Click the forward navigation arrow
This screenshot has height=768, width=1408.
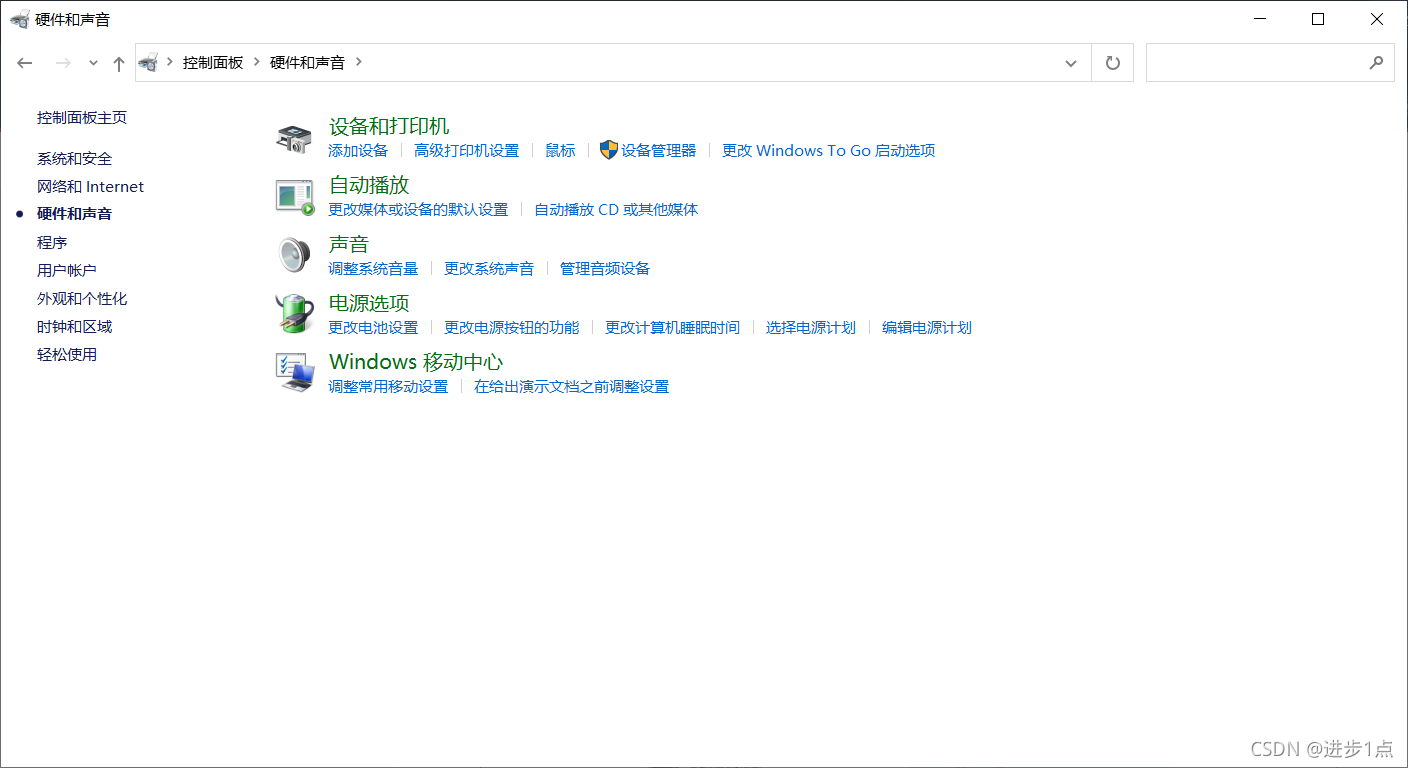point(63,63)
